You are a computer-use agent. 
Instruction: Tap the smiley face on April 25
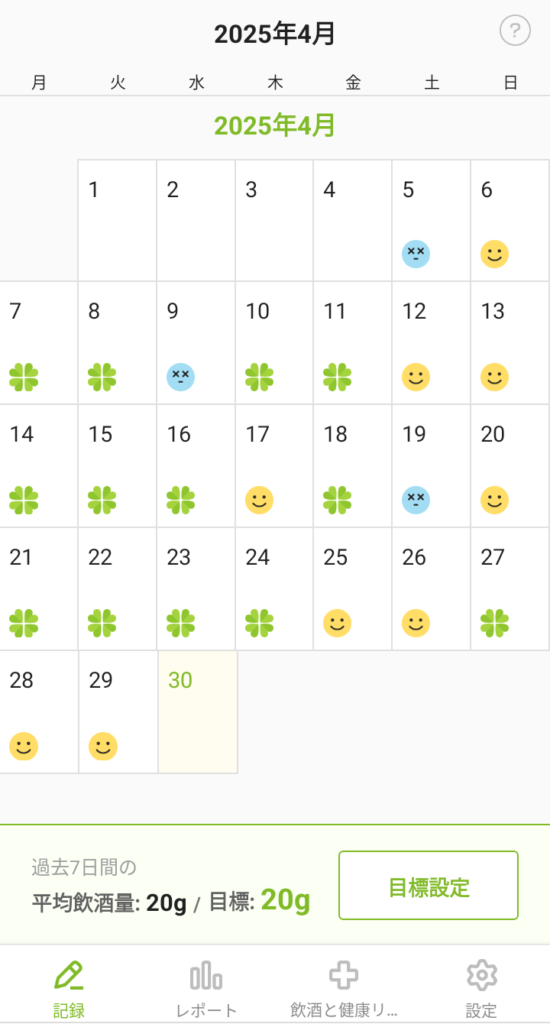coord(338,623)
